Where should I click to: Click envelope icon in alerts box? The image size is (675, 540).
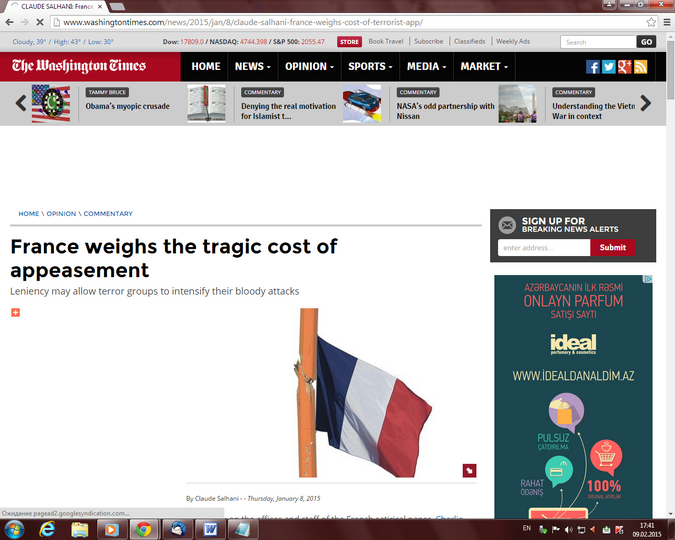[x=507, y=225]
